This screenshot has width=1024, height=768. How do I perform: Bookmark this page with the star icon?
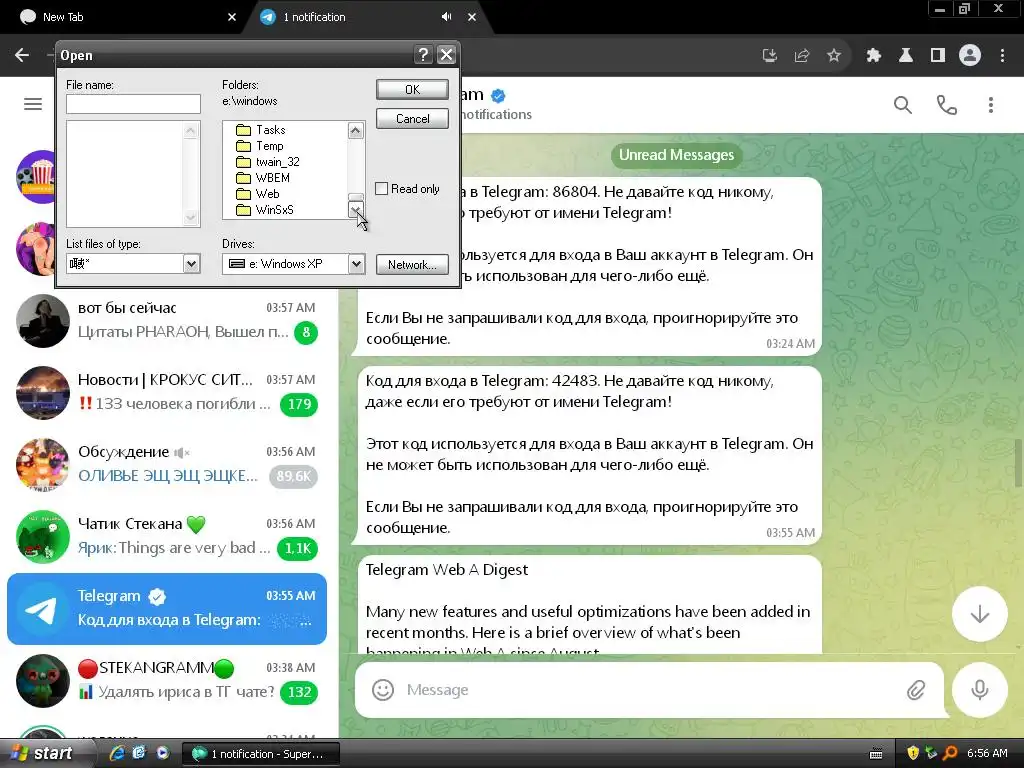click(x=833, y=56)
